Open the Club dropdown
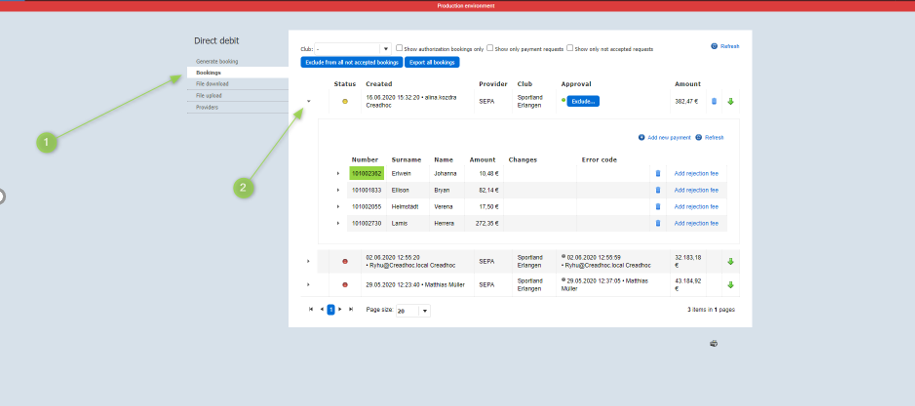The image size is (915, 406). [x=386, y=48]
